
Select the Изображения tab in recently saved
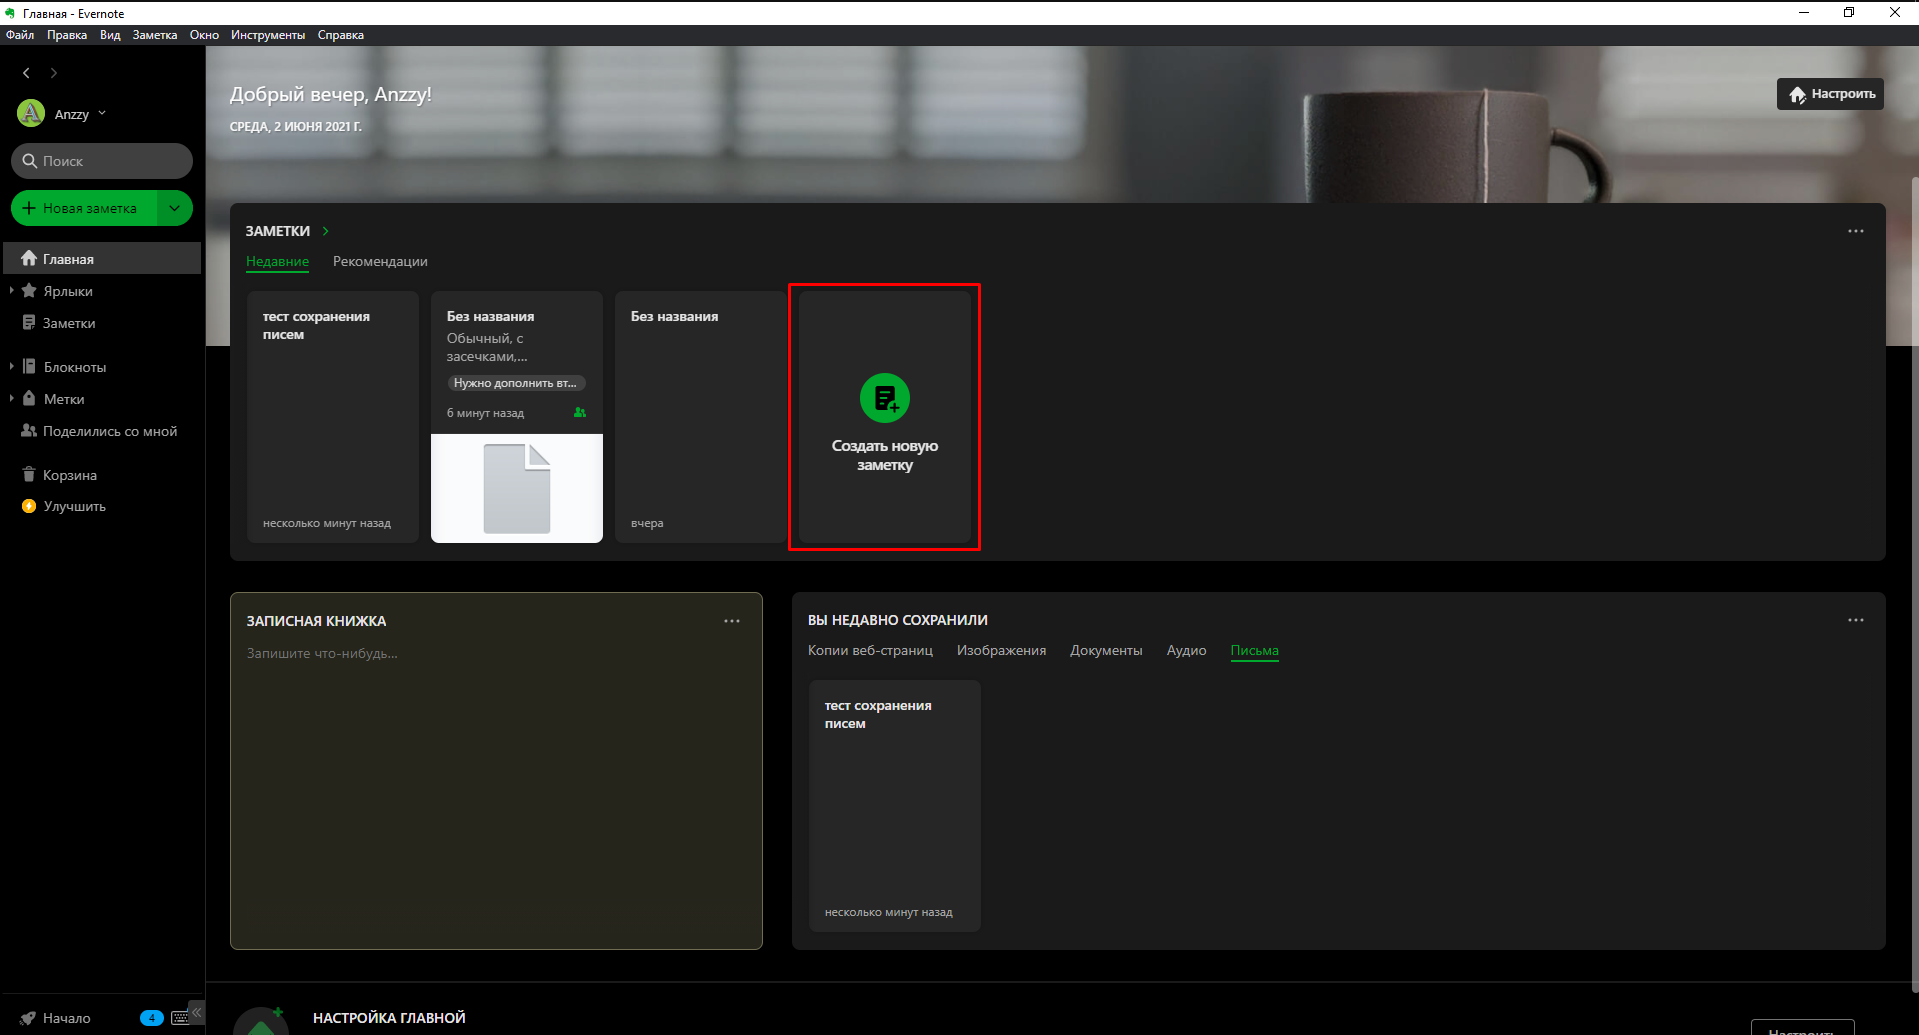coord(1001,650)
